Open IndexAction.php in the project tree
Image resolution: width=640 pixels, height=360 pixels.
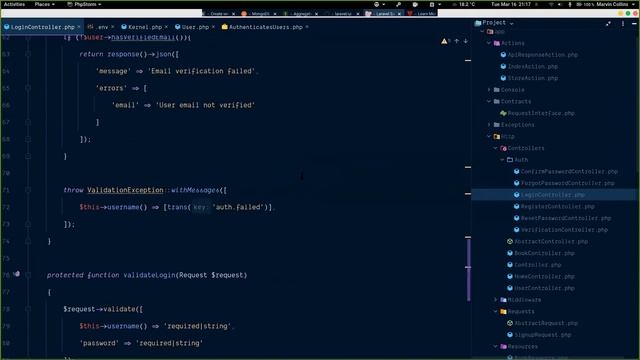529,67
